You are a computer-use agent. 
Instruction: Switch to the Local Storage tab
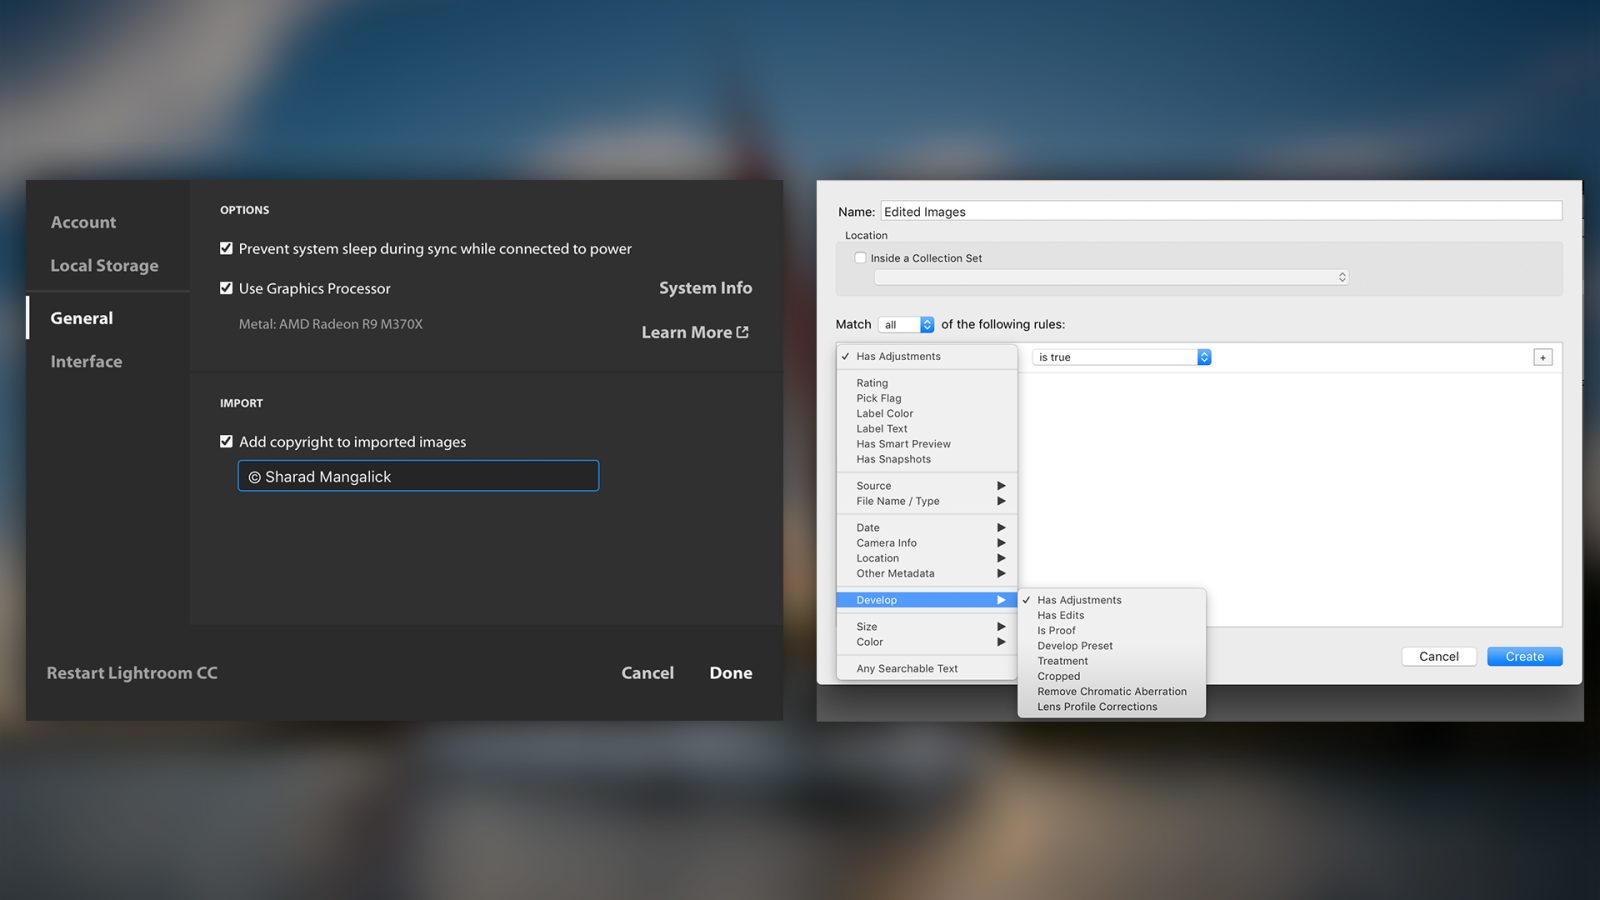[104, 265]
